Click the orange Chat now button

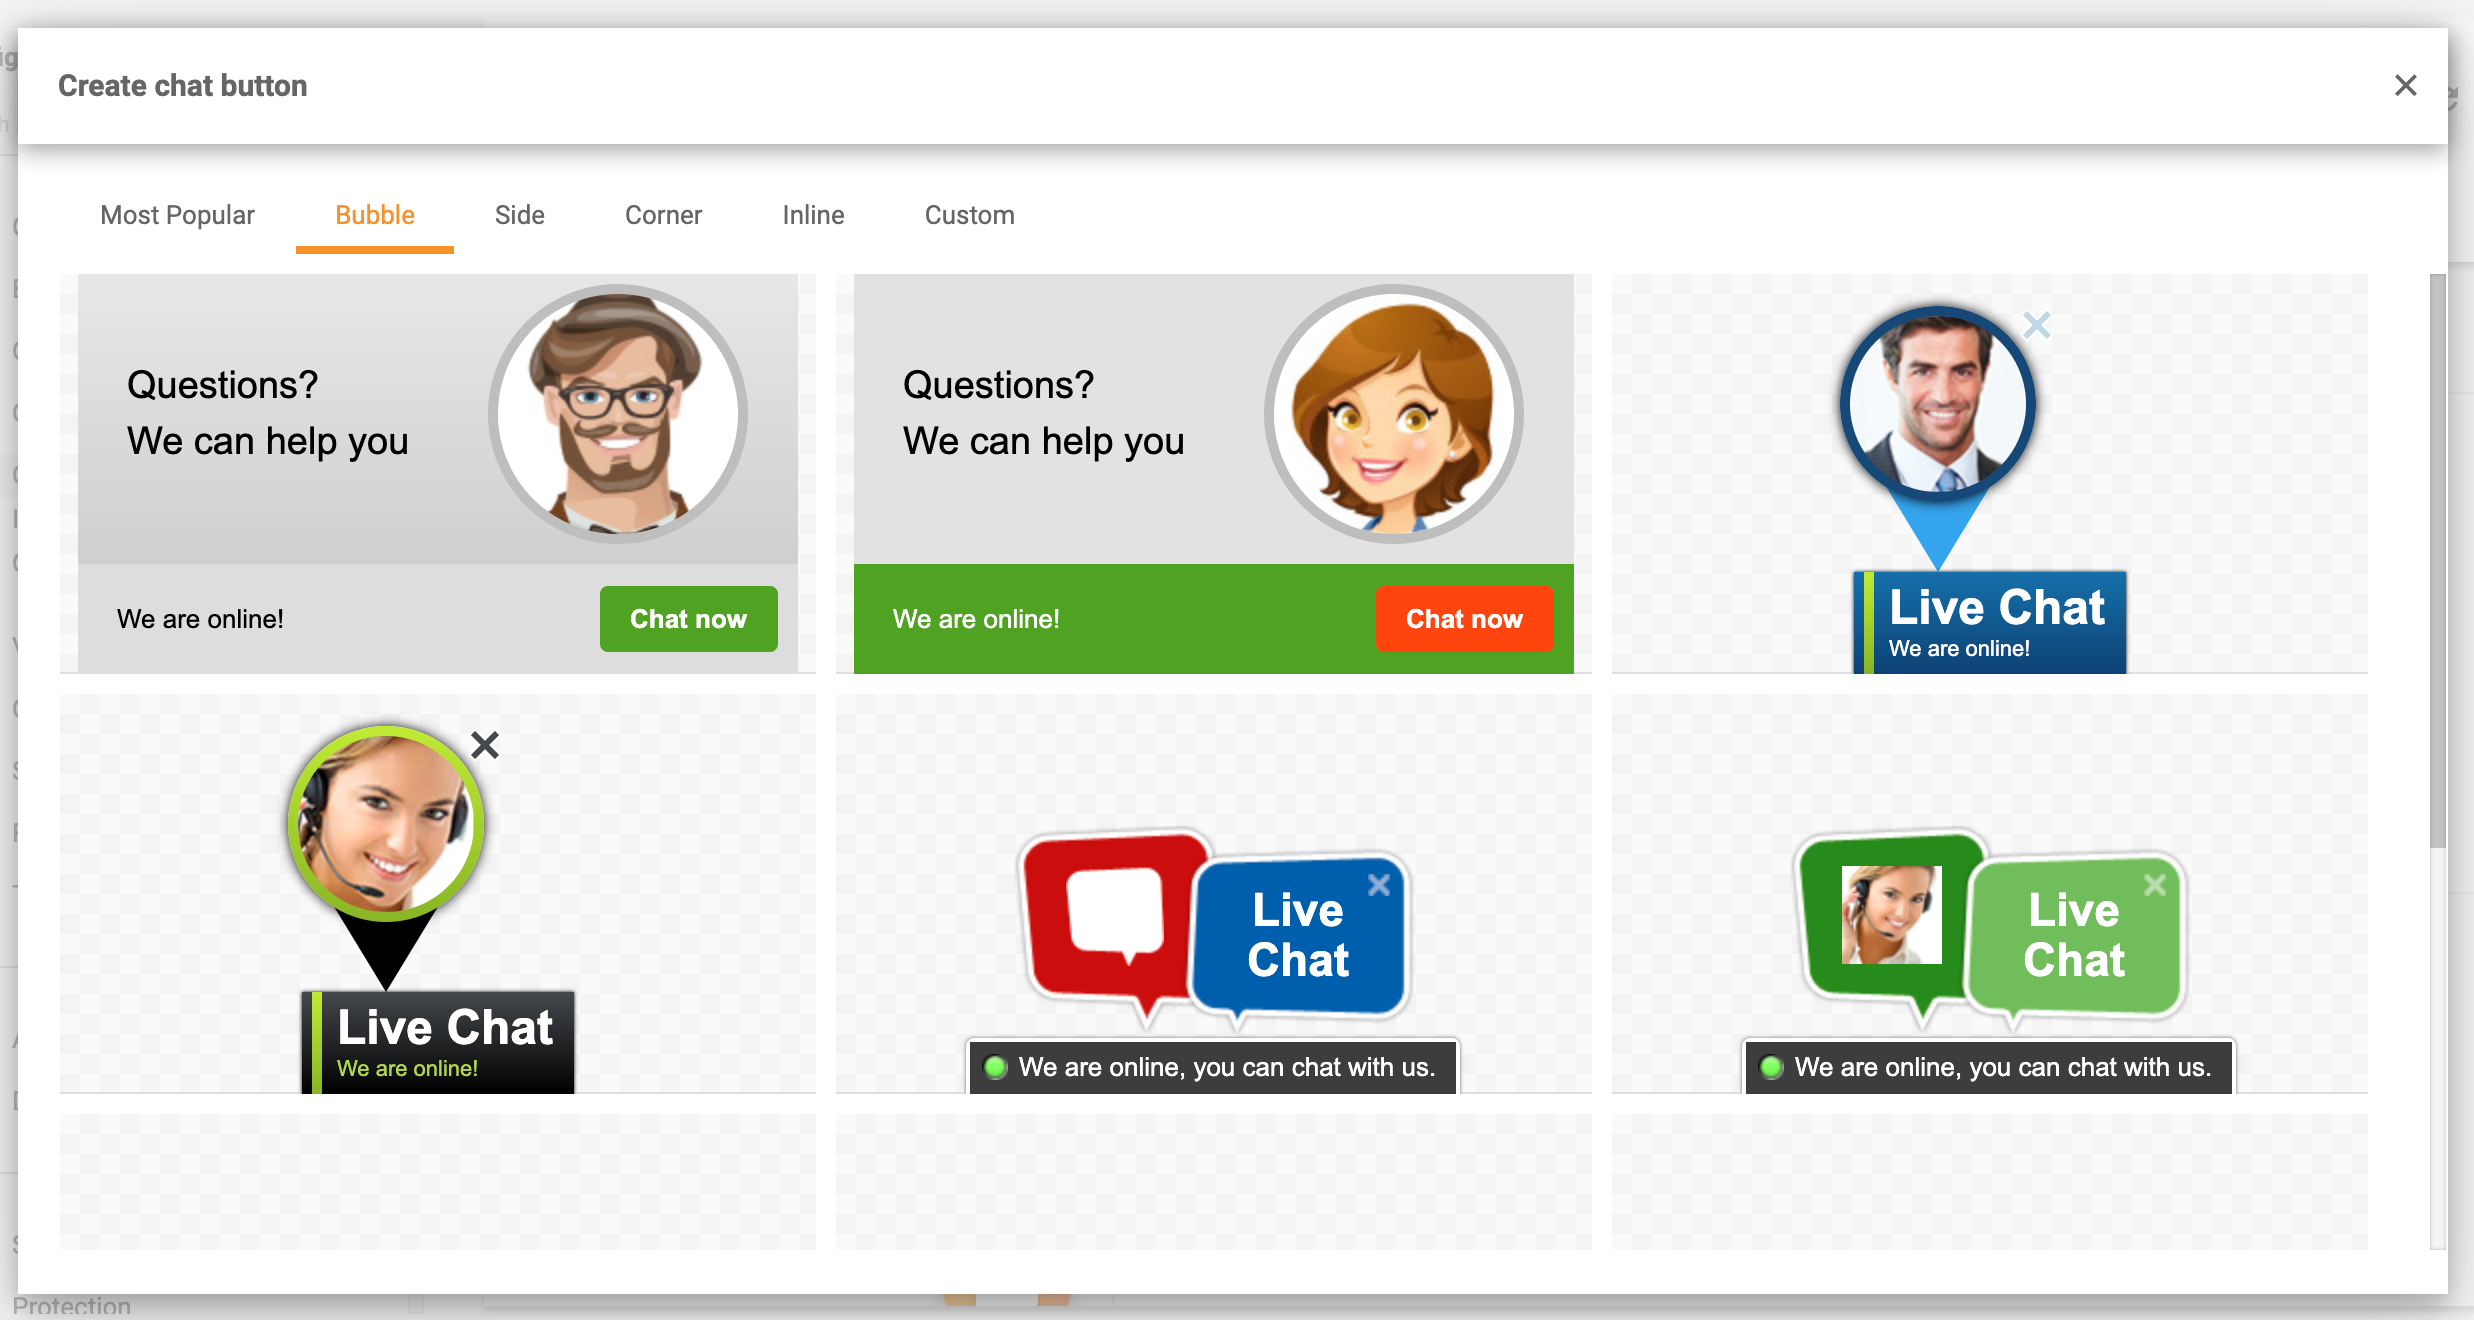click(x=1464, y=619)
